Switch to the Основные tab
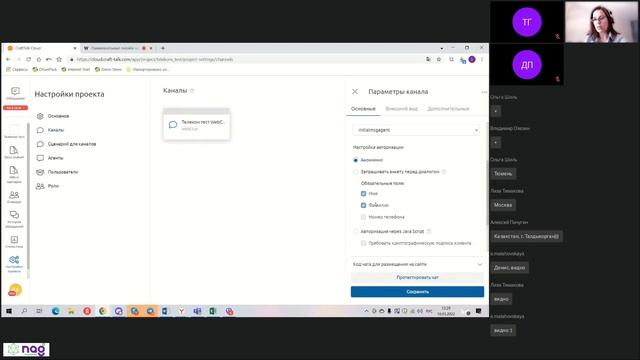 click(x=363, y=109)
